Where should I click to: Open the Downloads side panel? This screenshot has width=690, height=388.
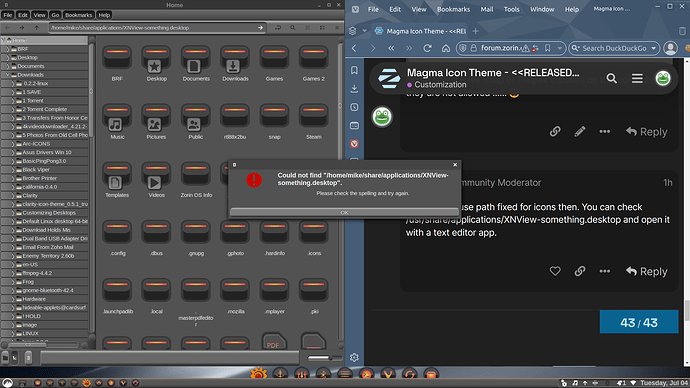tap(354, 89)
